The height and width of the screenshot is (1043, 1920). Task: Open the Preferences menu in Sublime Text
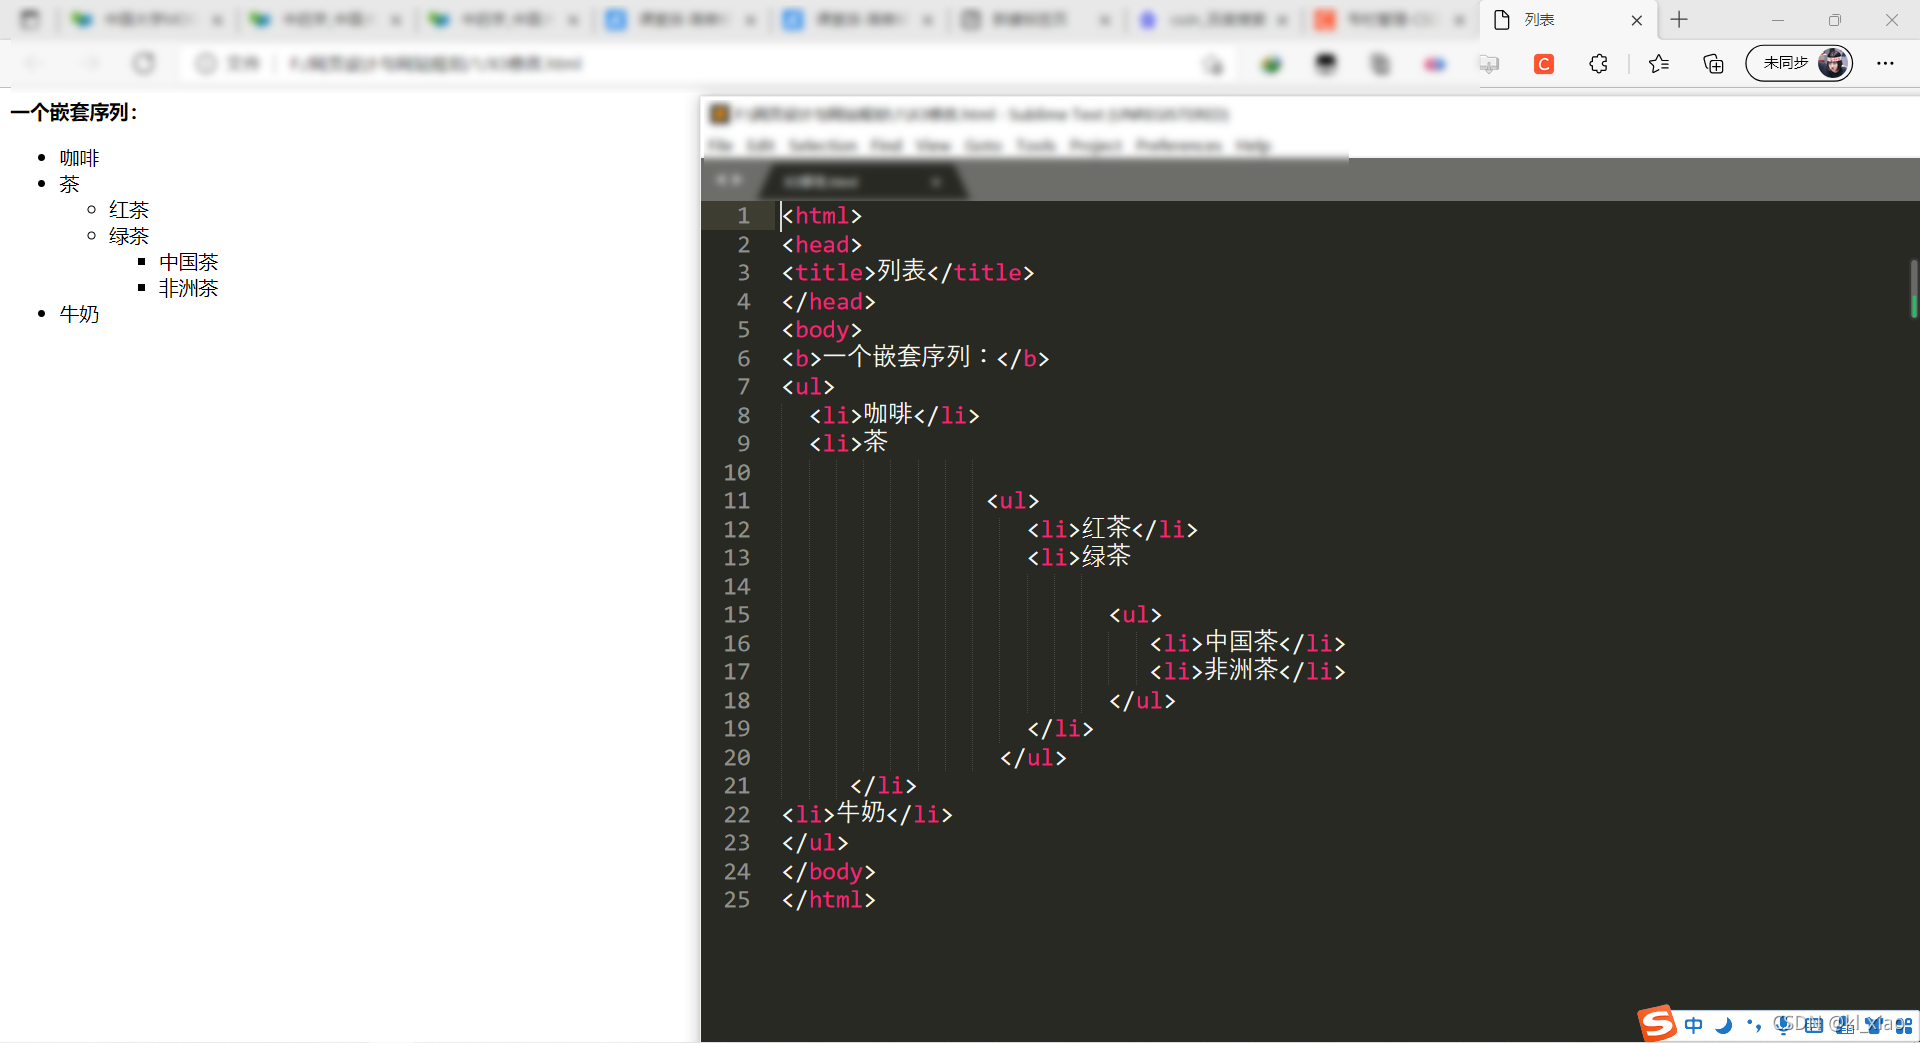(1178, 146)
